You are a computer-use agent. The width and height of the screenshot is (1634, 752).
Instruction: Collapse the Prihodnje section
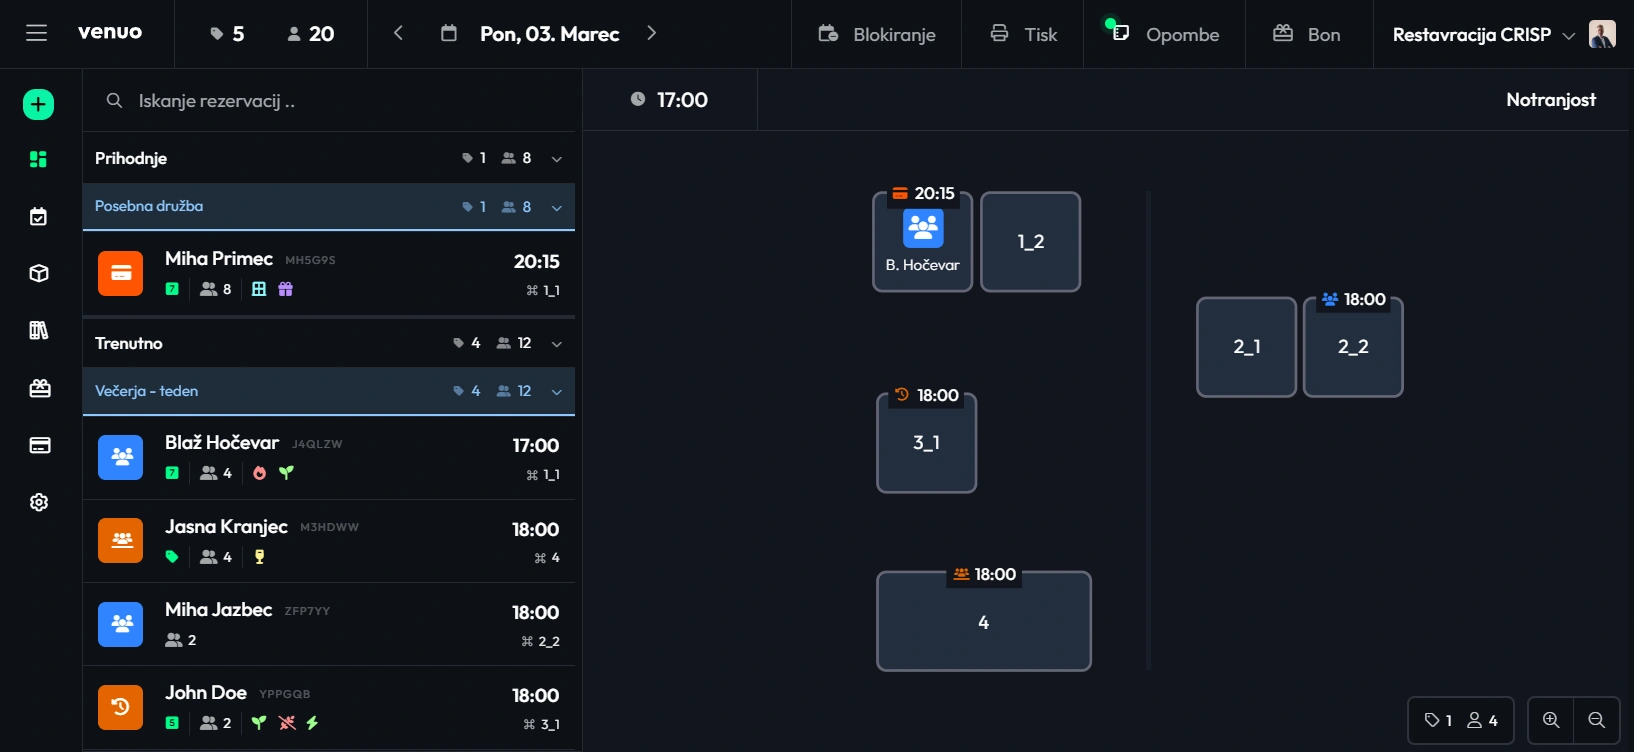(557, 158)
